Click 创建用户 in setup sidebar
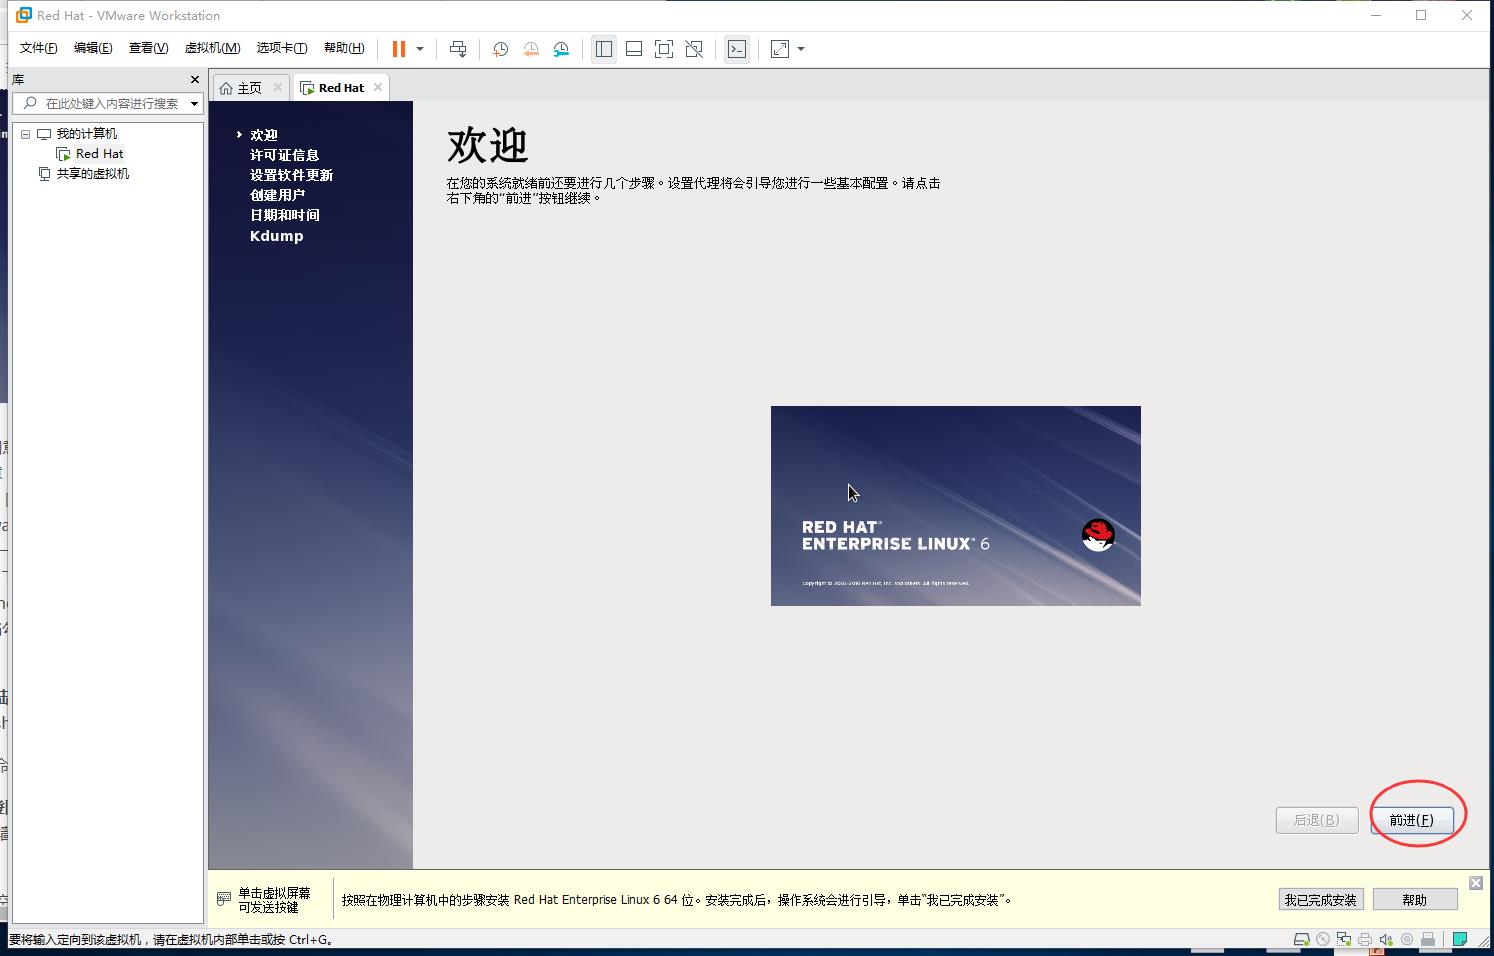 click(277, 195)
